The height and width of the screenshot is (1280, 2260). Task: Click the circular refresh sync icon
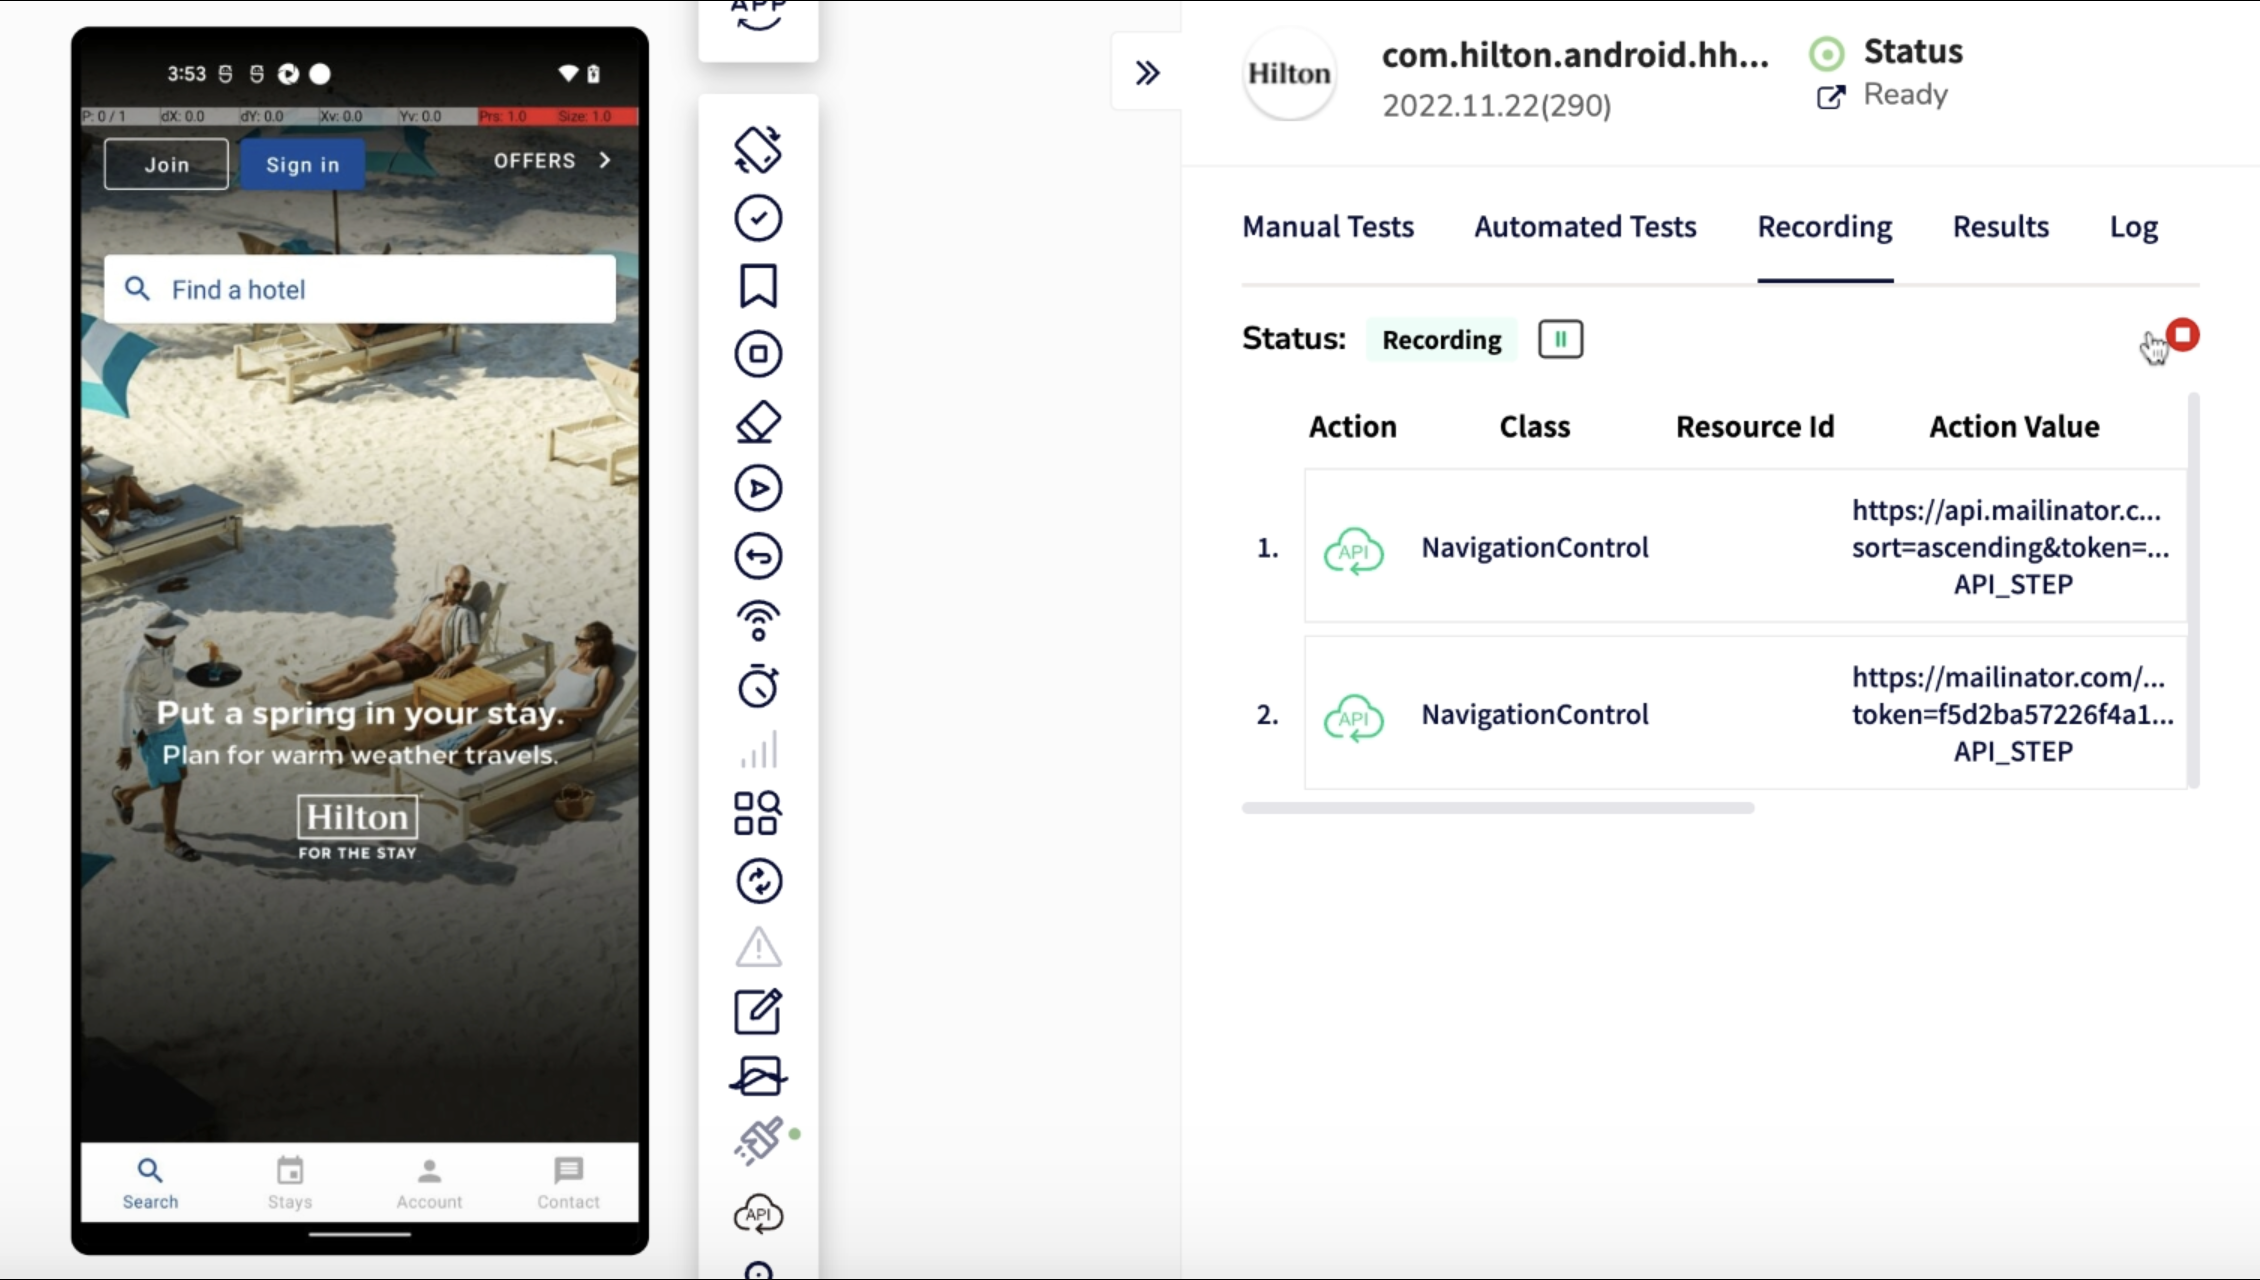(758, 881)
